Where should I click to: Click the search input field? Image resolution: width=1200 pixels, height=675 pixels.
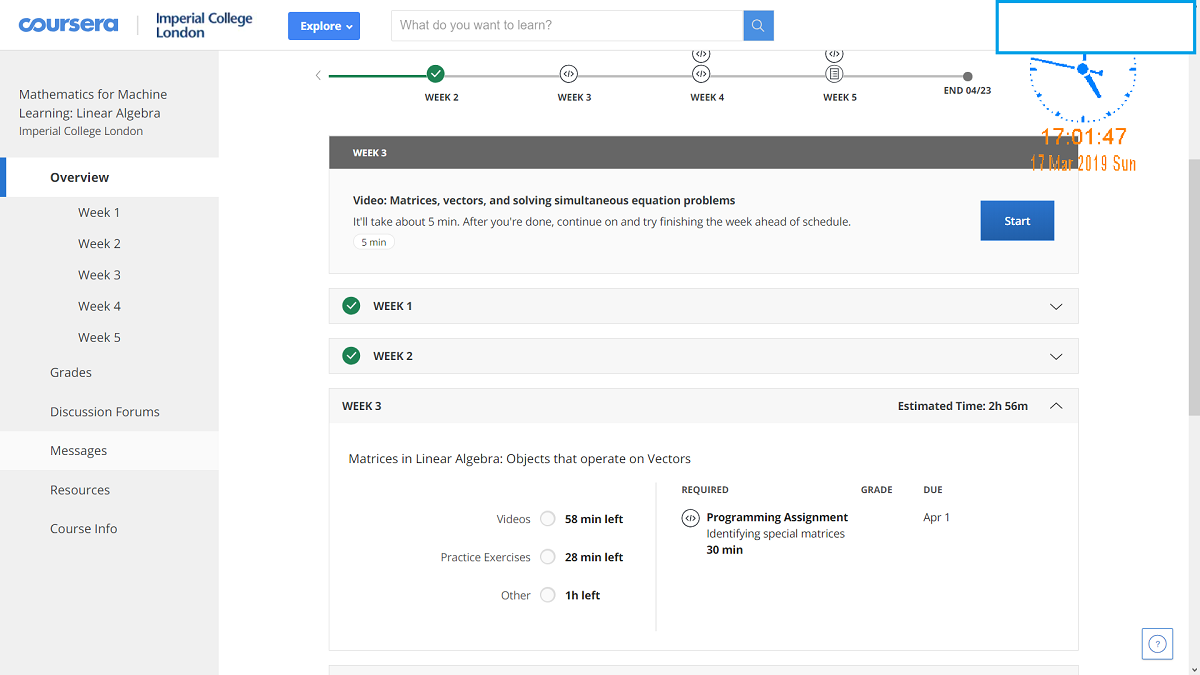(x=567, y=26)
